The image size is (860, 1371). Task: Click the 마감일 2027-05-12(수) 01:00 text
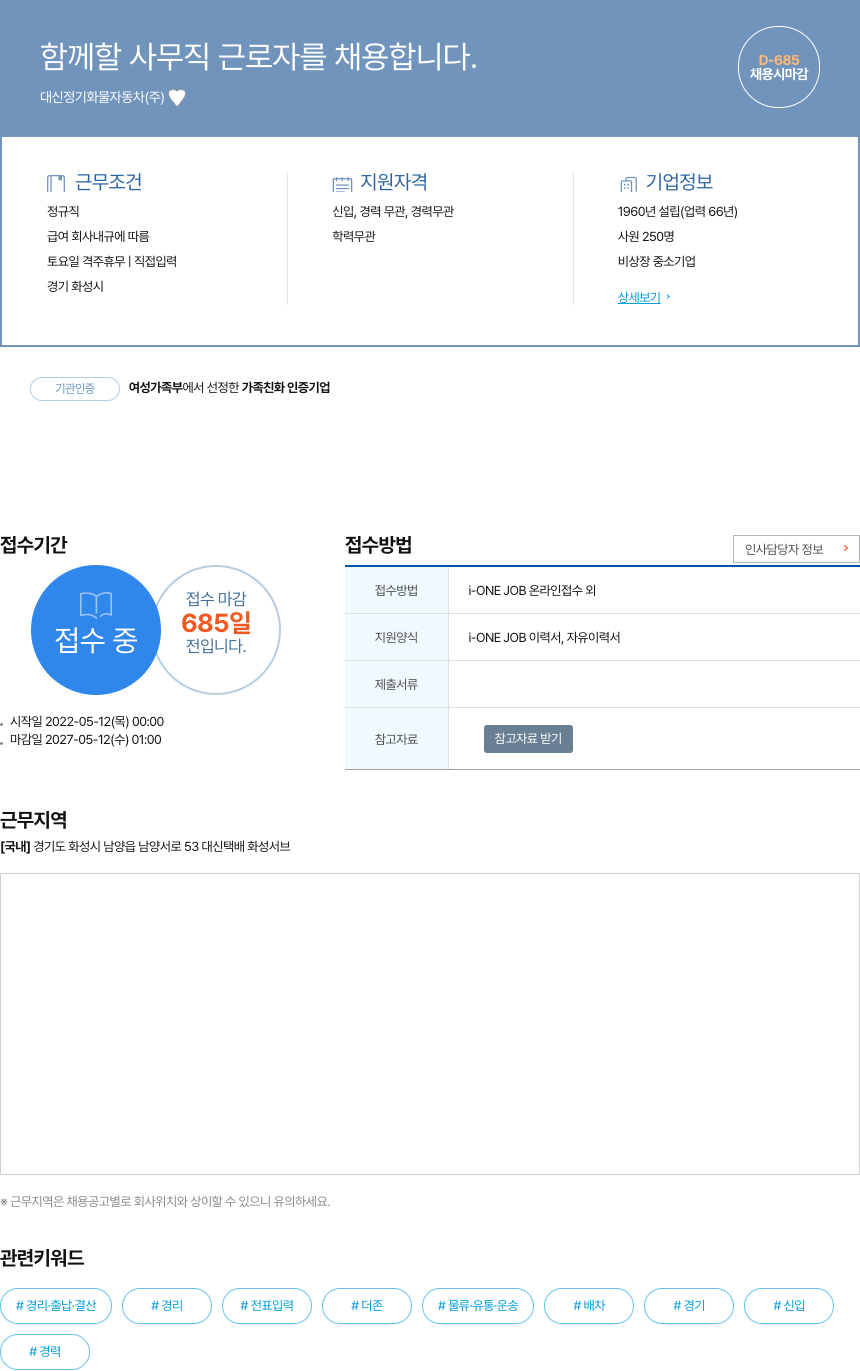85,740
